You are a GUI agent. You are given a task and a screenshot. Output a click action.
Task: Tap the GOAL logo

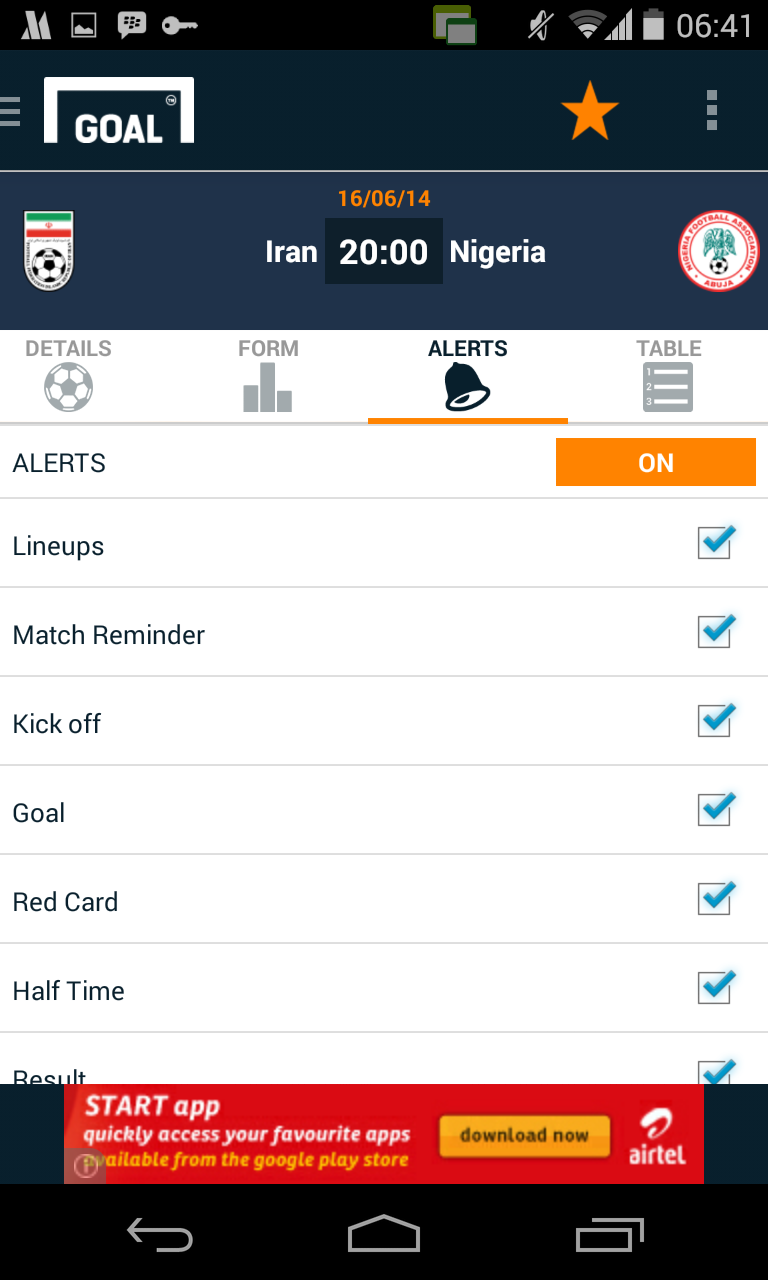click(x=119, y=111)
